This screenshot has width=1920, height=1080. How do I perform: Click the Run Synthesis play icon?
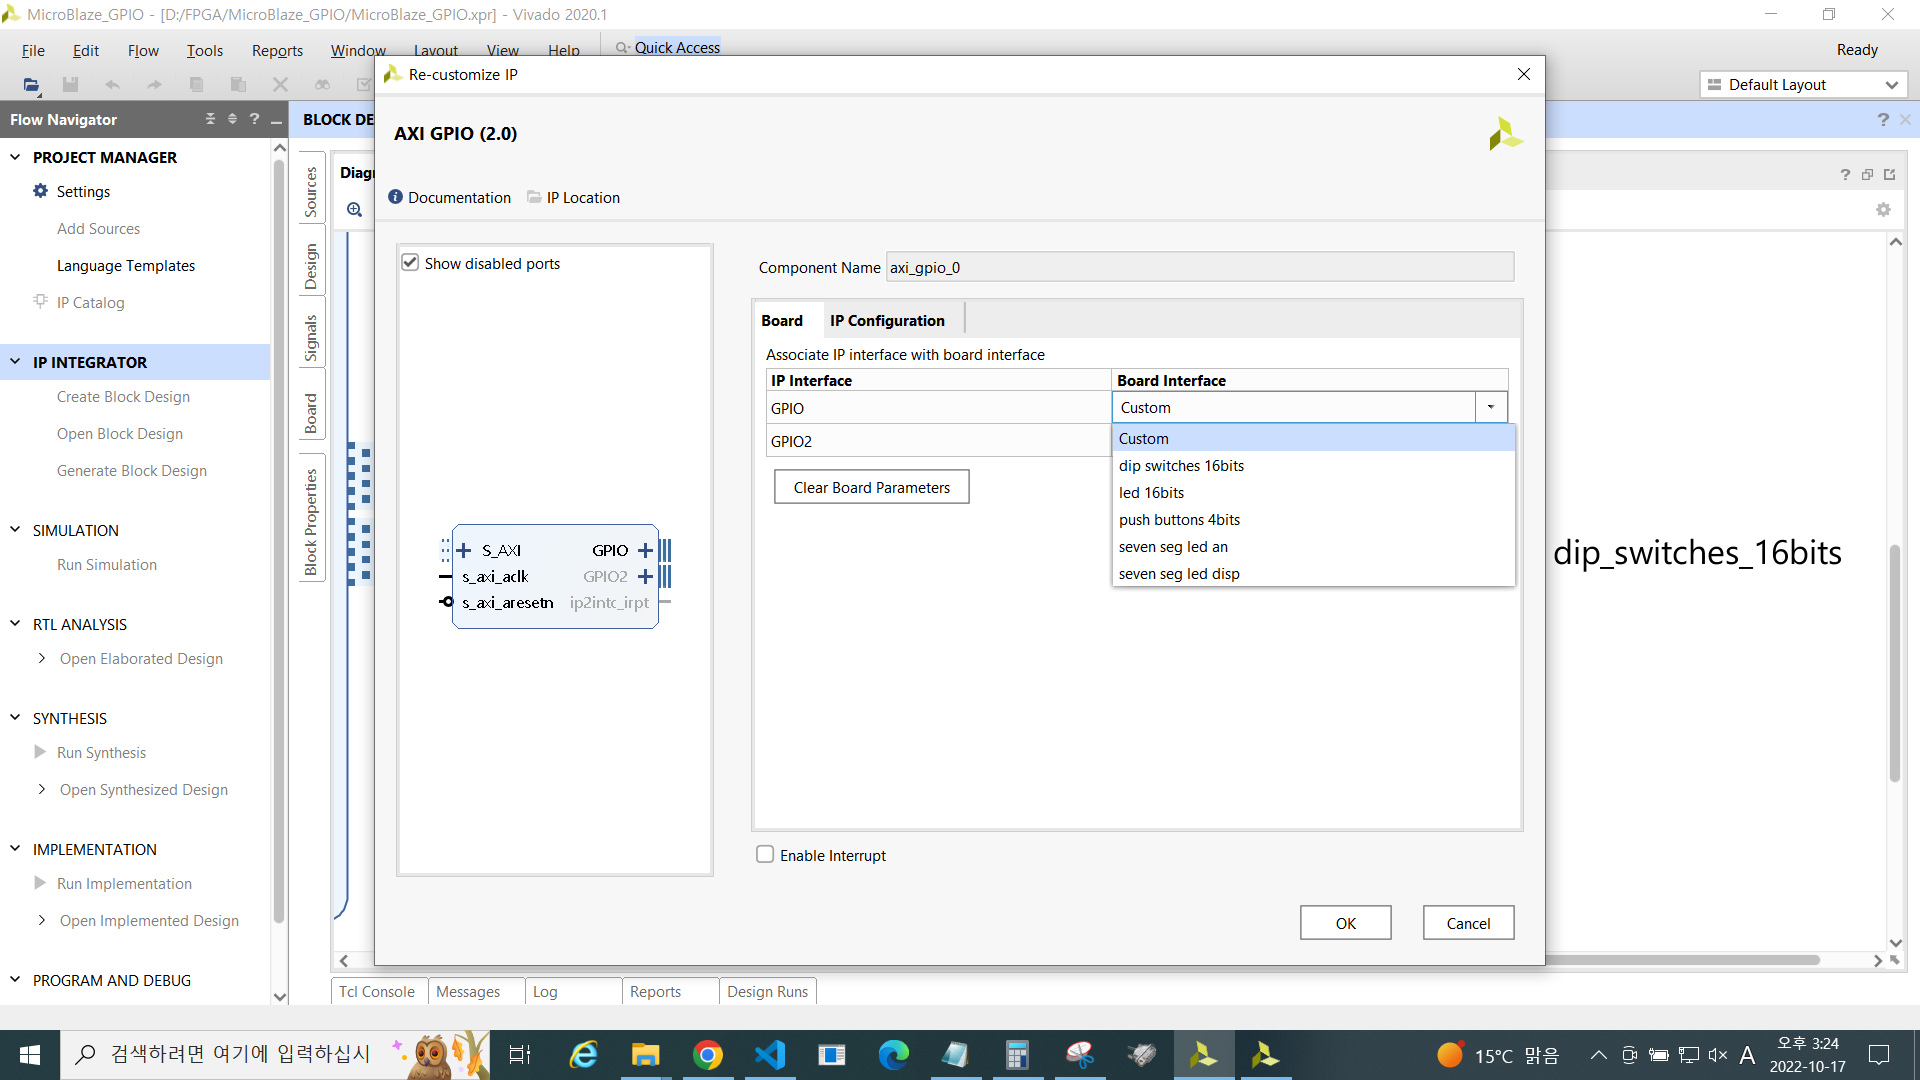[x=40, y=752]
